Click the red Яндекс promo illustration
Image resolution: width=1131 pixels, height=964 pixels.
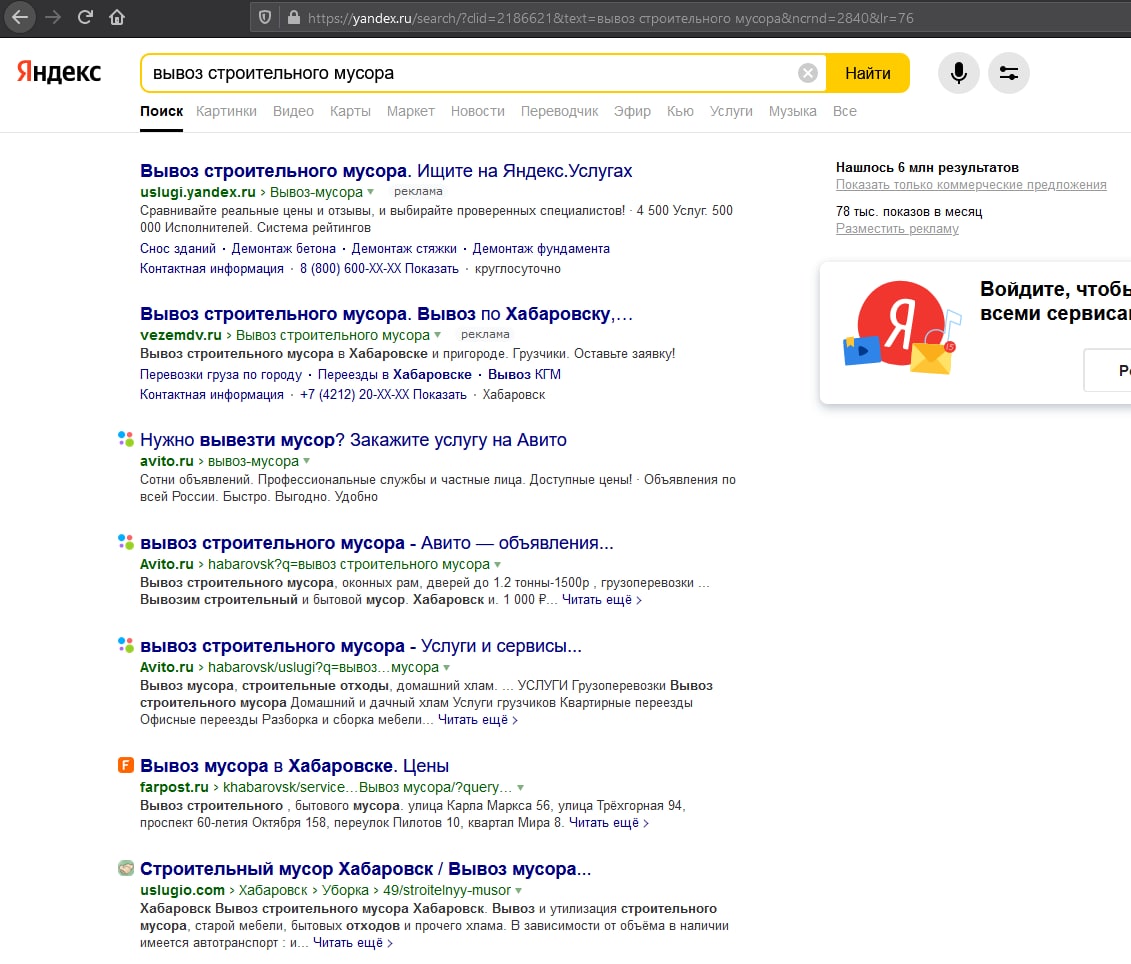pos(902,327)
